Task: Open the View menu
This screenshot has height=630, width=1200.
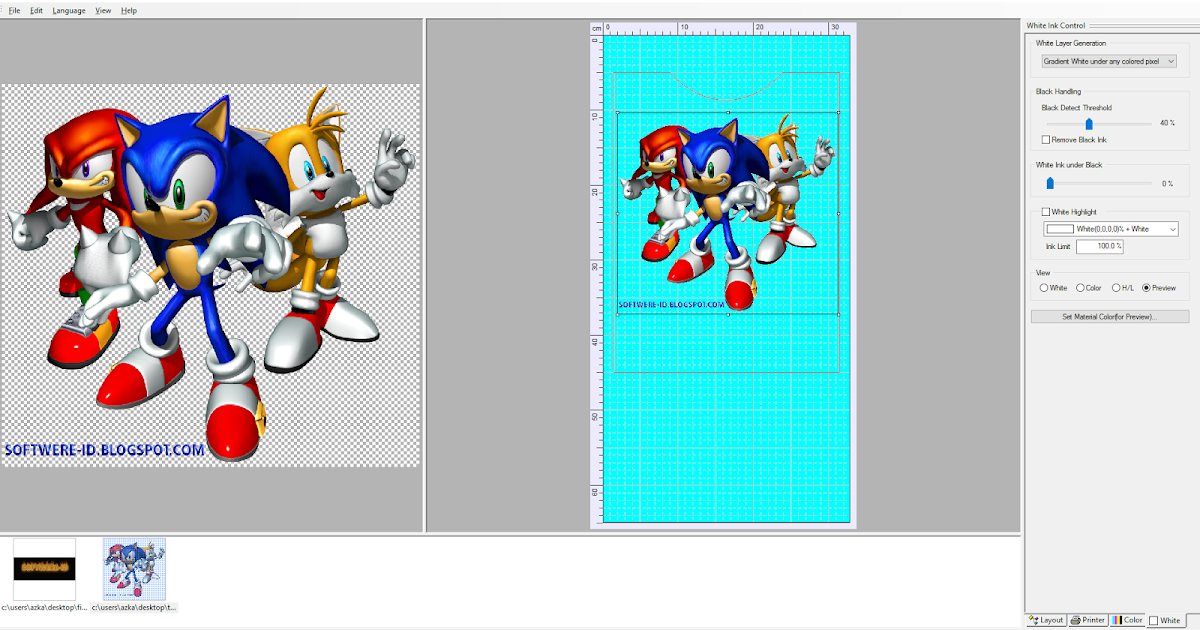Action: (103, 10)
